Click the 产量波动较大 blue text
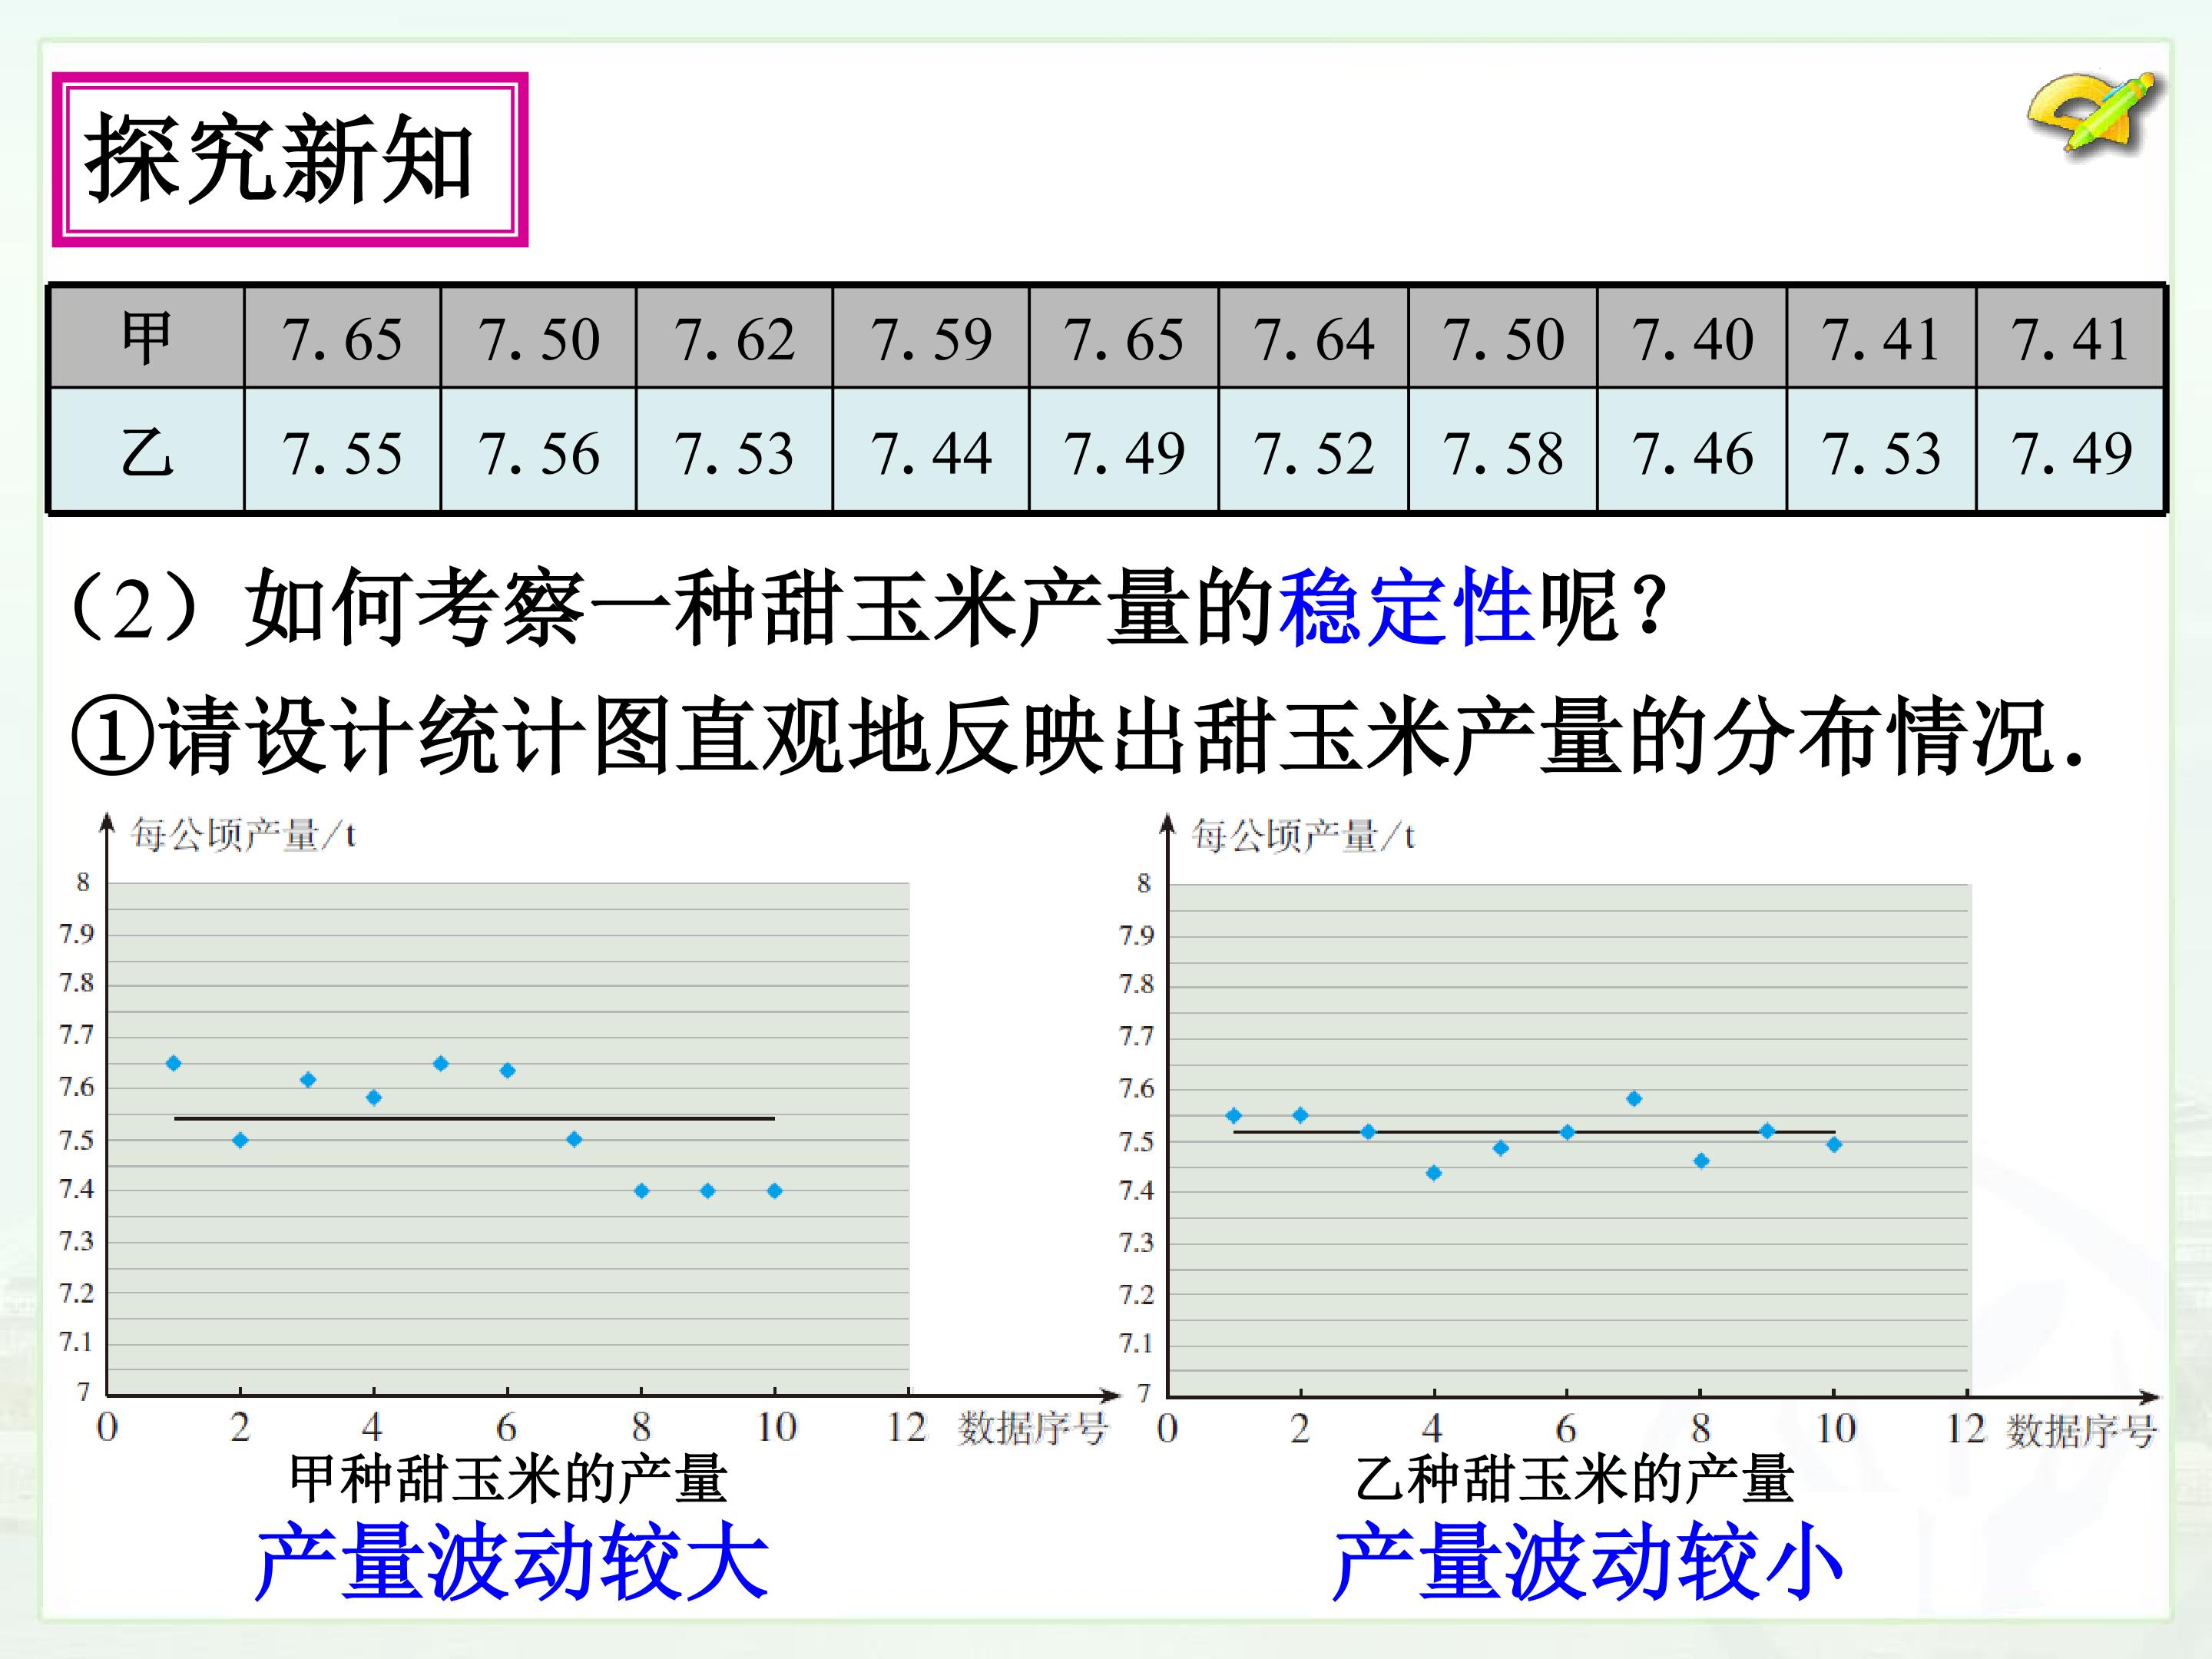 click(x=511, y=1561)
